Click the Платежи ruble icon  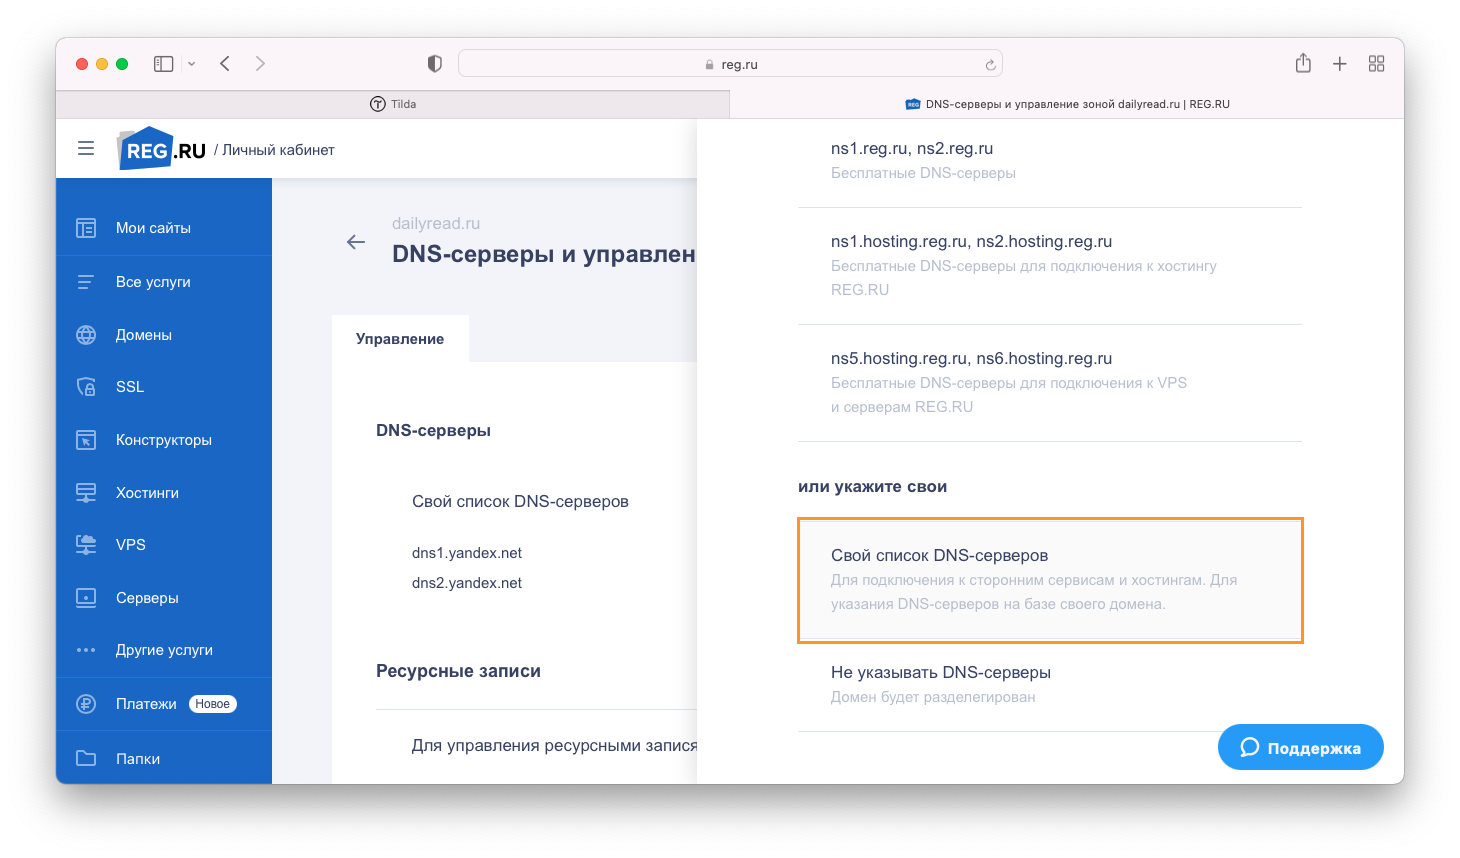click(x=86, y=704)
